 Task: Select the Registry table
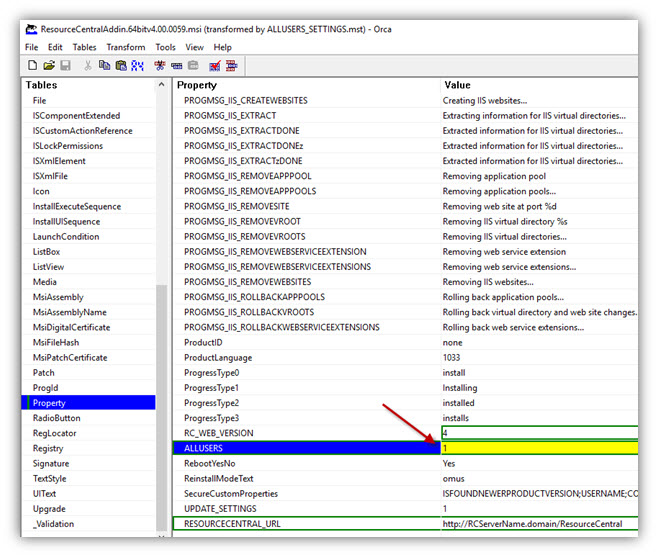[x=48, y=448]
